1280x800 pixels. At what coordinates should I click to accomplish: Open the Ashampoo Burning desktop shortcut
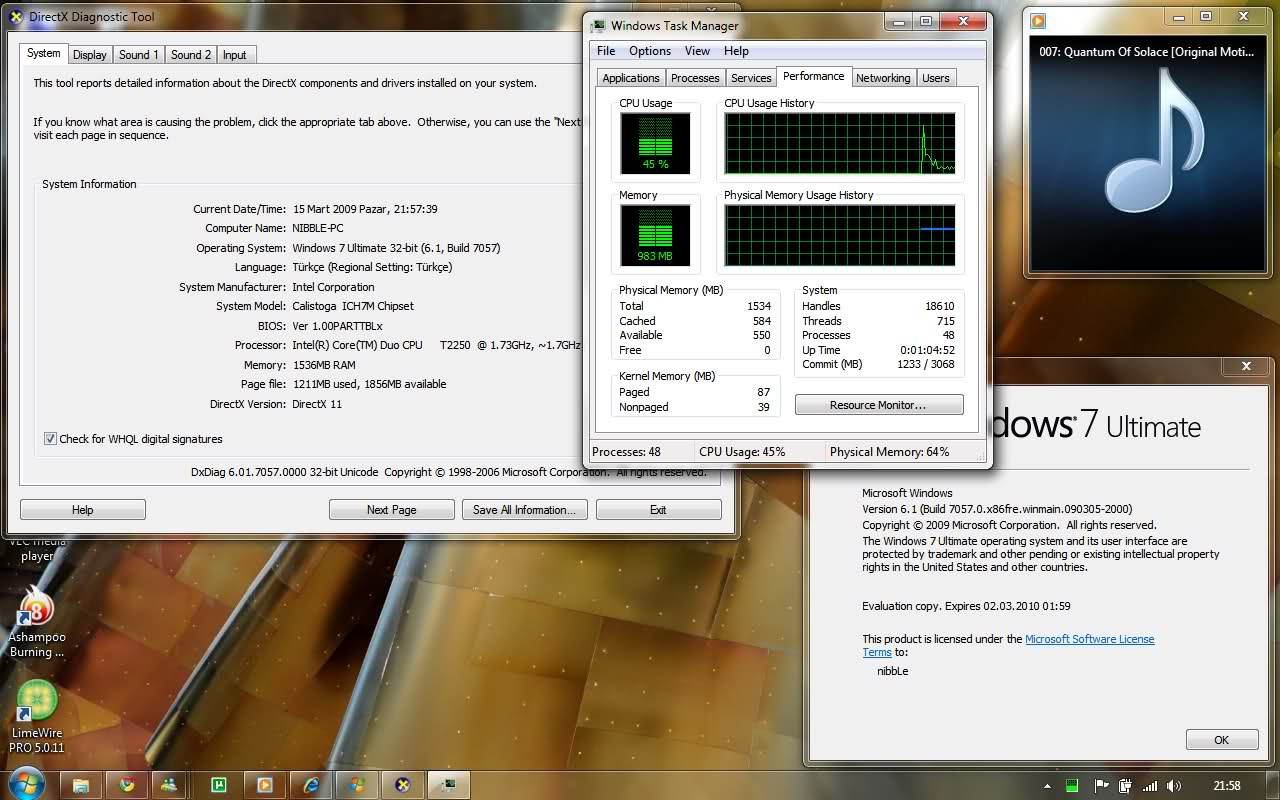37,621
